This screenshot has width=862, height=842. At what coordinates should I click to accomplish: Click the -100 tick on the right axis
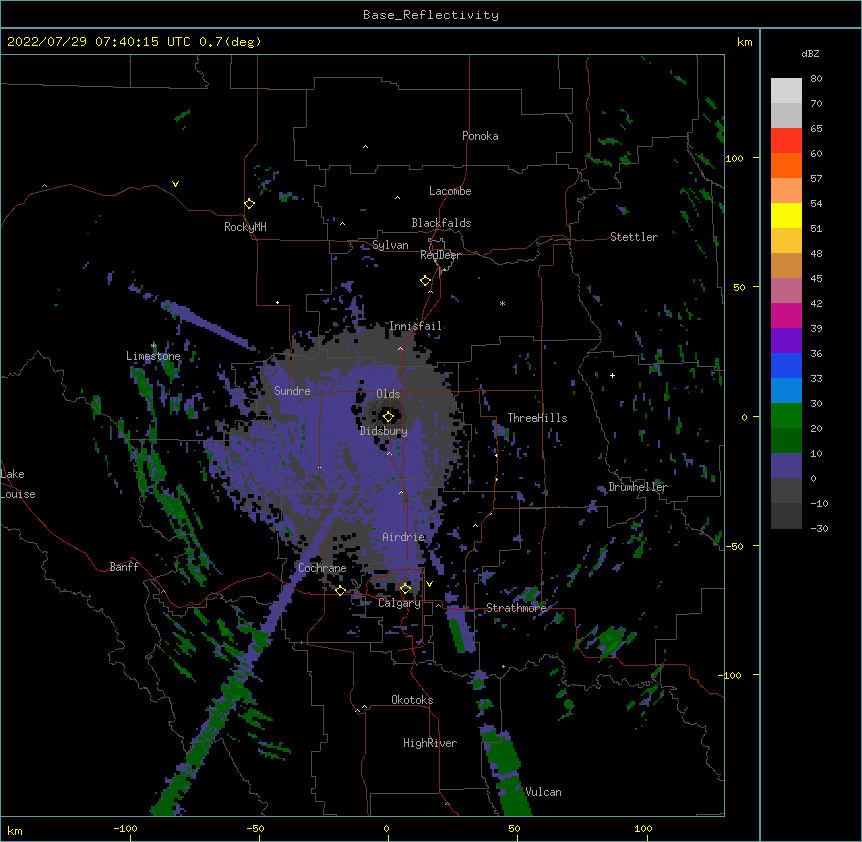point(731,675)
